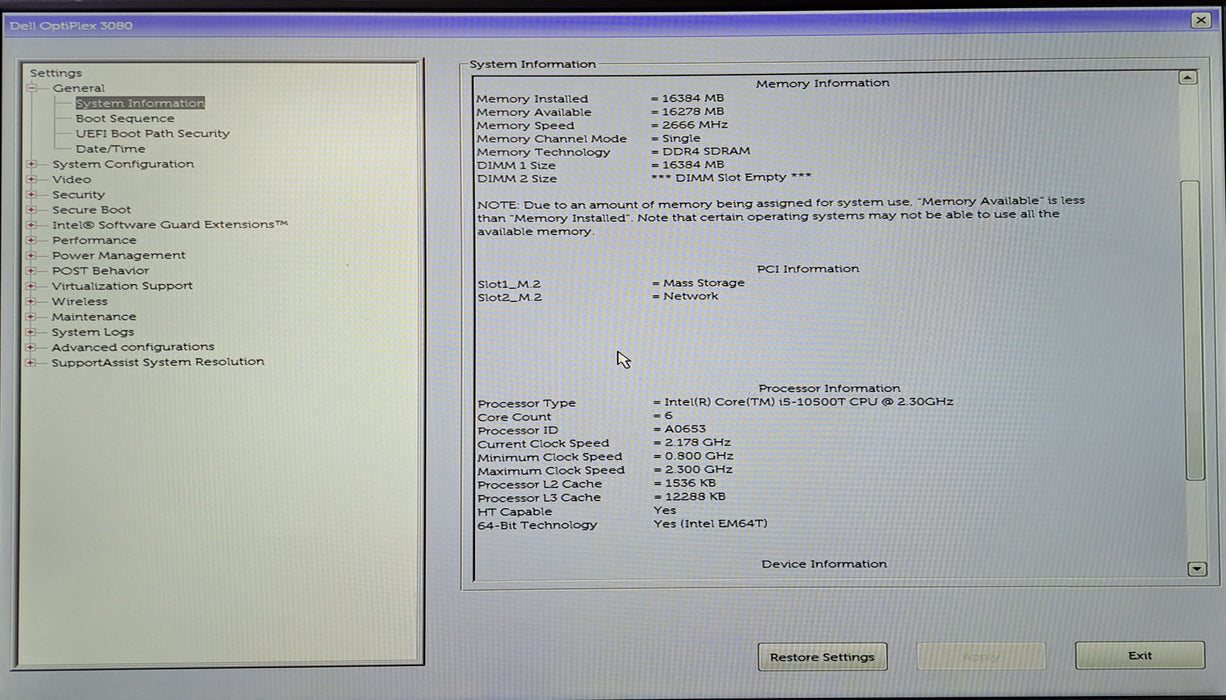Expand Intel Software Guard Extensions node
1226x700 pixels.
pyautogui.click(x=33, y=225)
